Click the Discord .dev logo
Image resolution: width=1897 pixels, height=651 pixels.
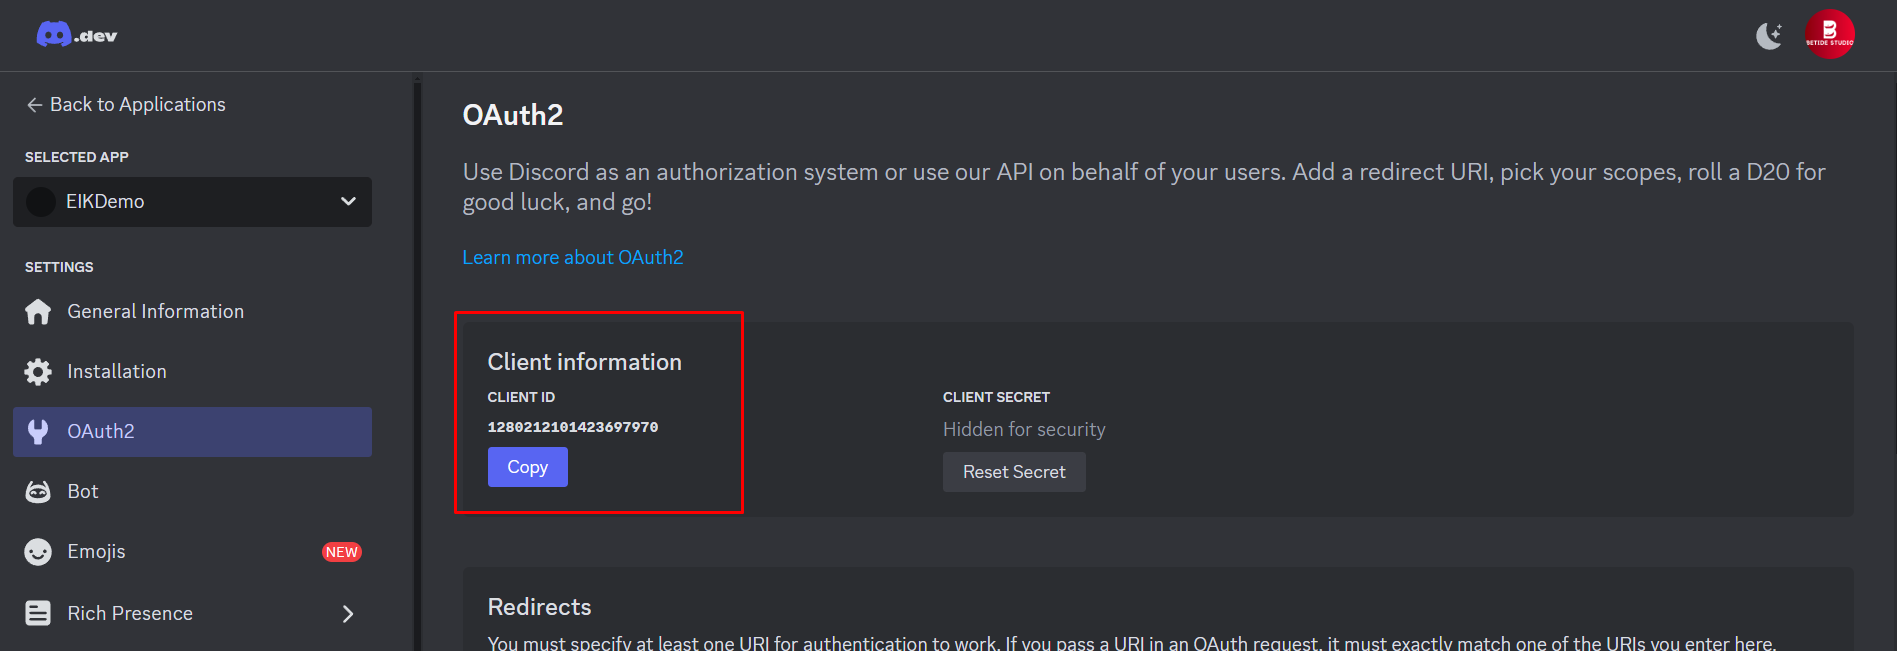coord(77,35)
